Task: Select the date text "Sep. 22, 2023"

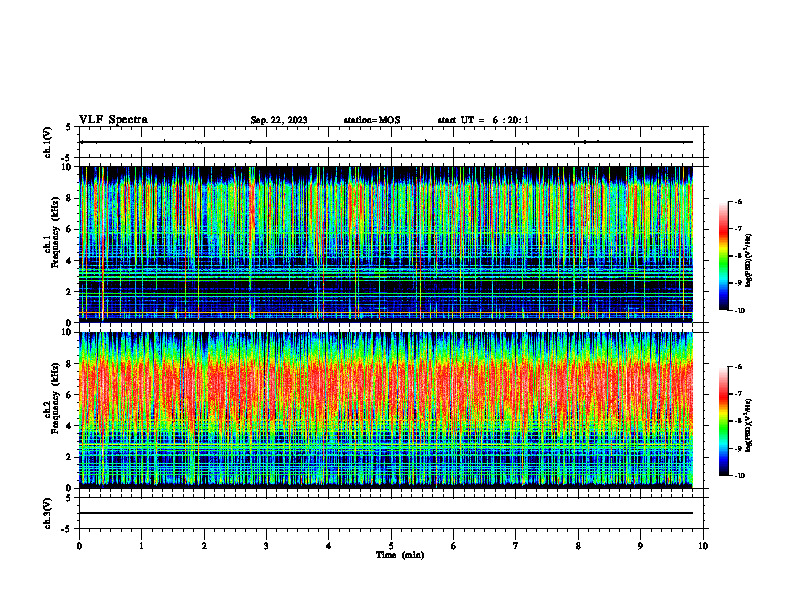Action: [279, 120]
